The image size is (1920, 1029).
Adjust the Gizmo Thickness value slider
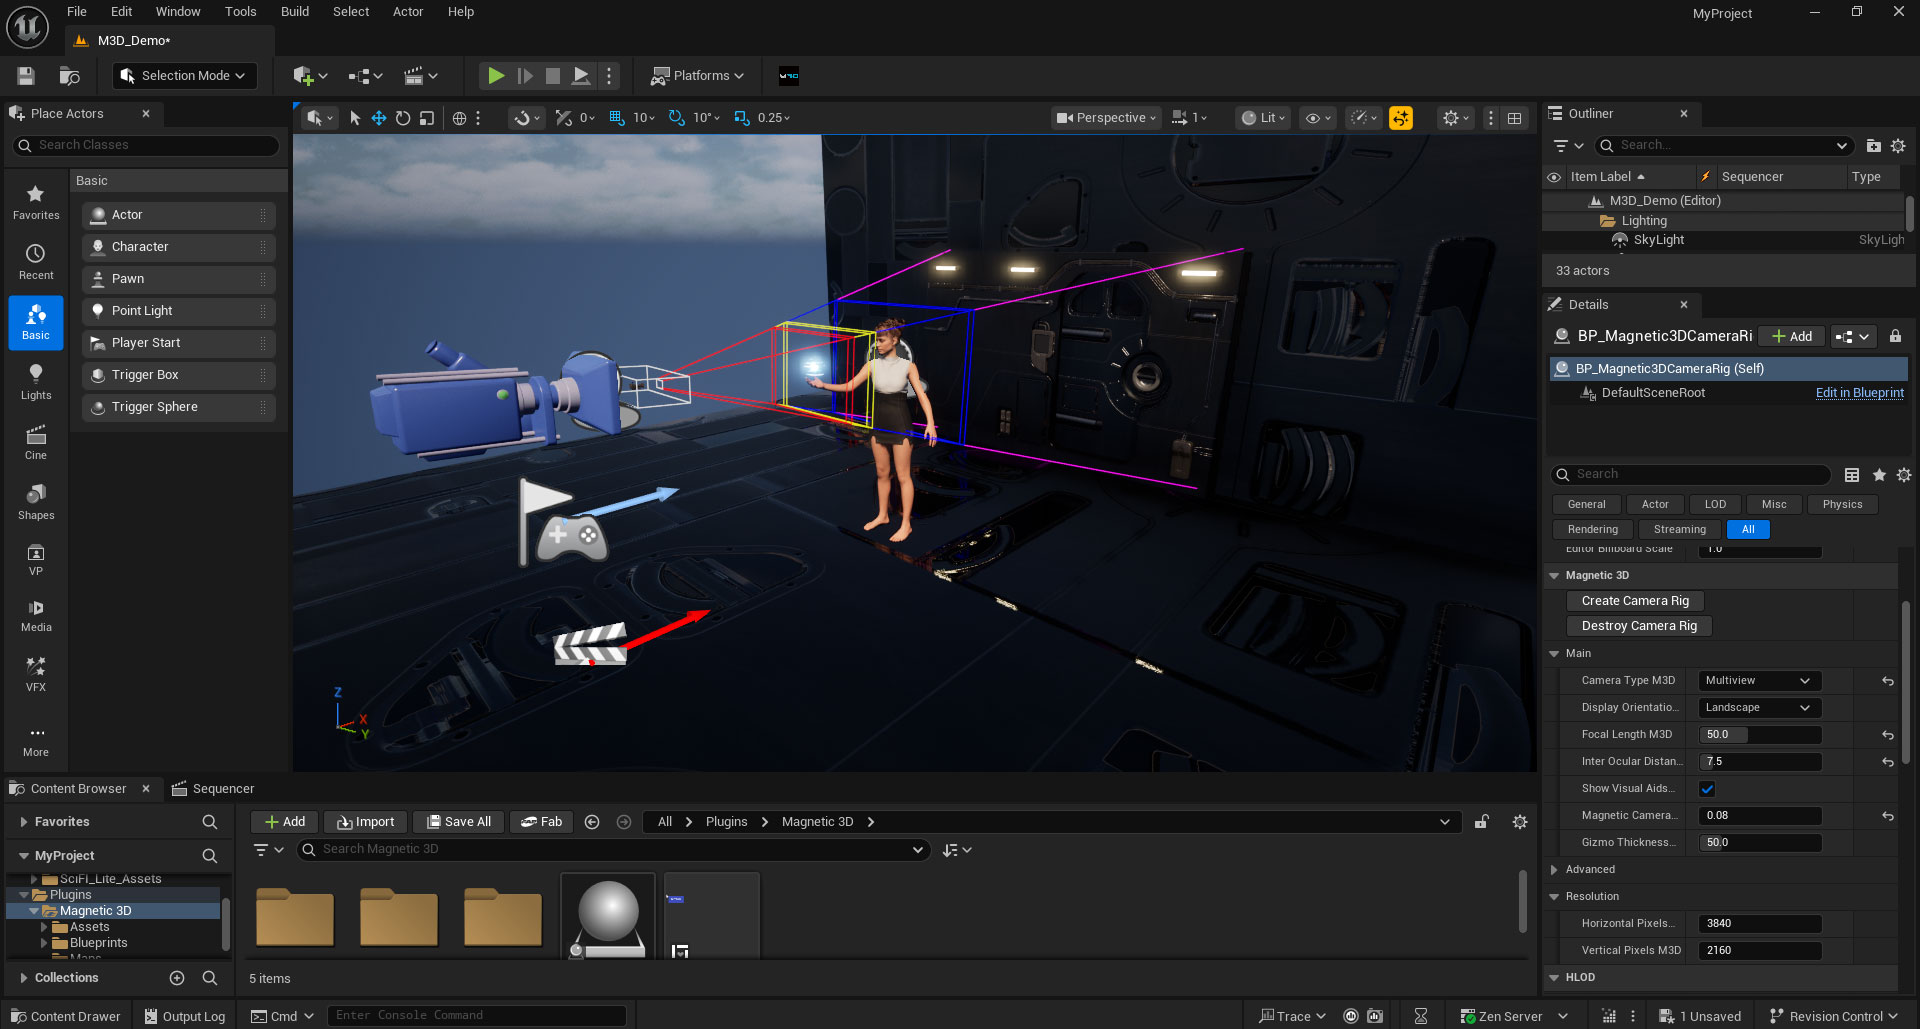tap(1760, 843)
